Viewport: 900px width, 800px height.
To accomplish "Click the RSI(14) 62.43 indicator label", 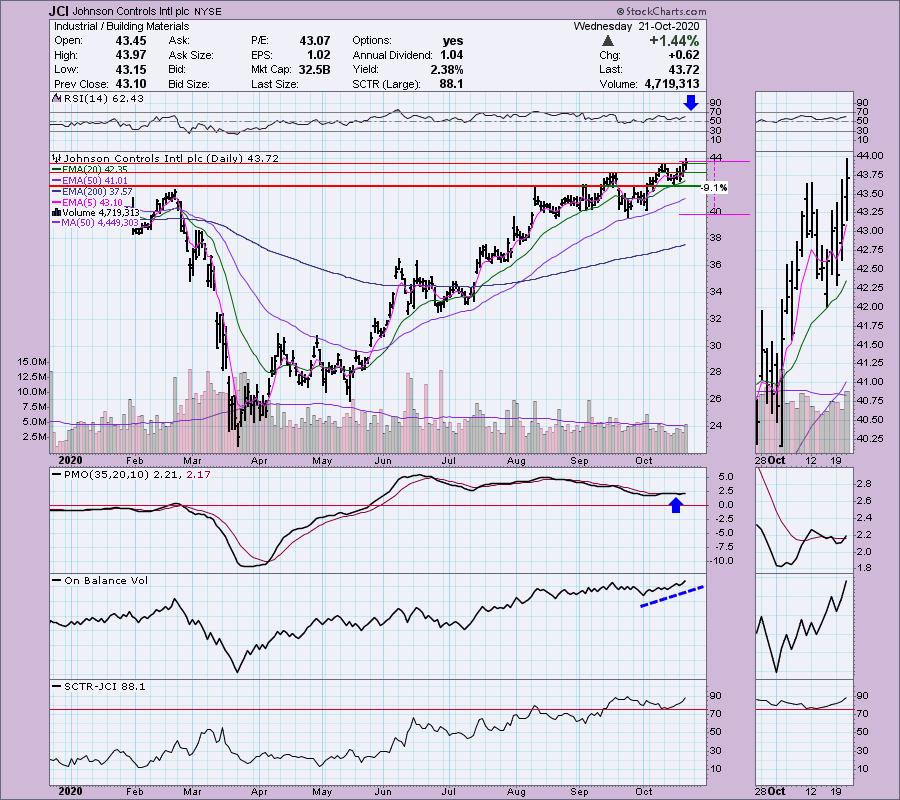I will click(103, 98).
